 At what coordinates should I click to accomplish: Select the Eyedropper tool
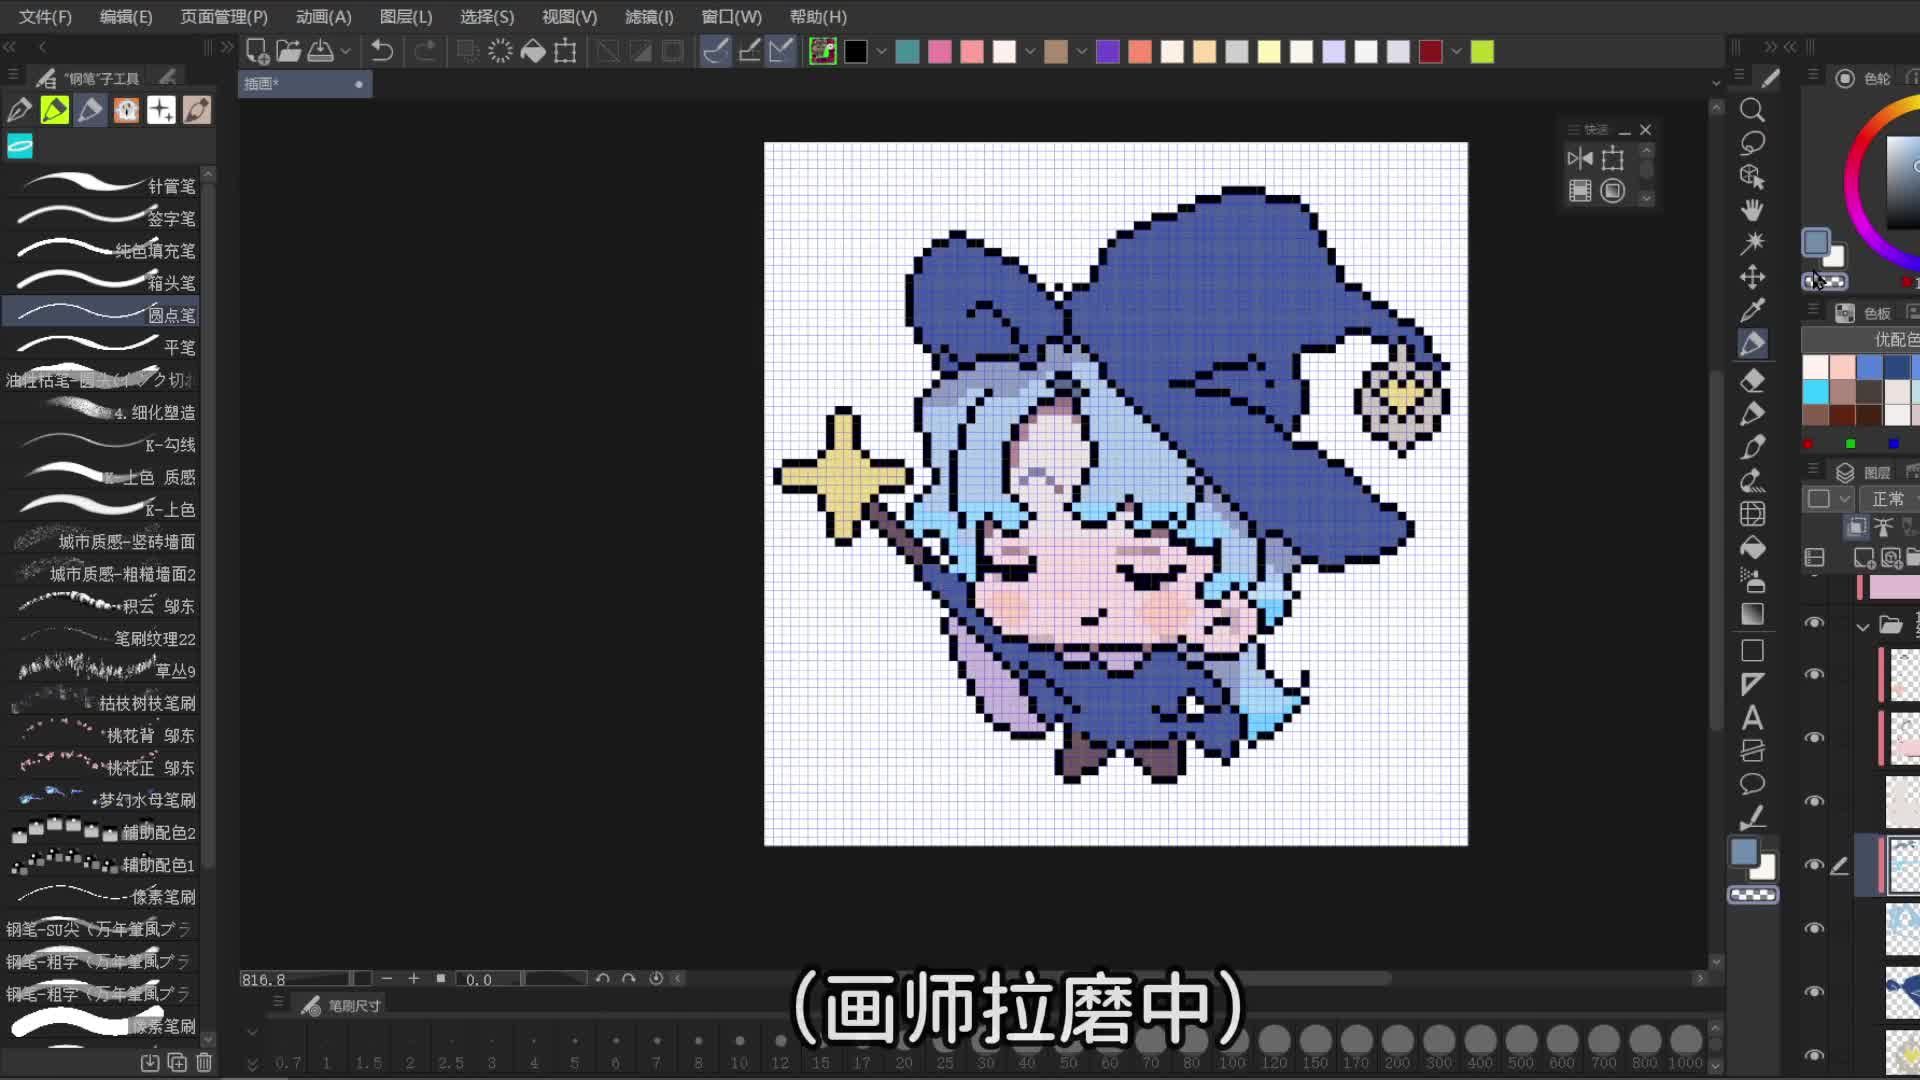tap(1752, 310)
